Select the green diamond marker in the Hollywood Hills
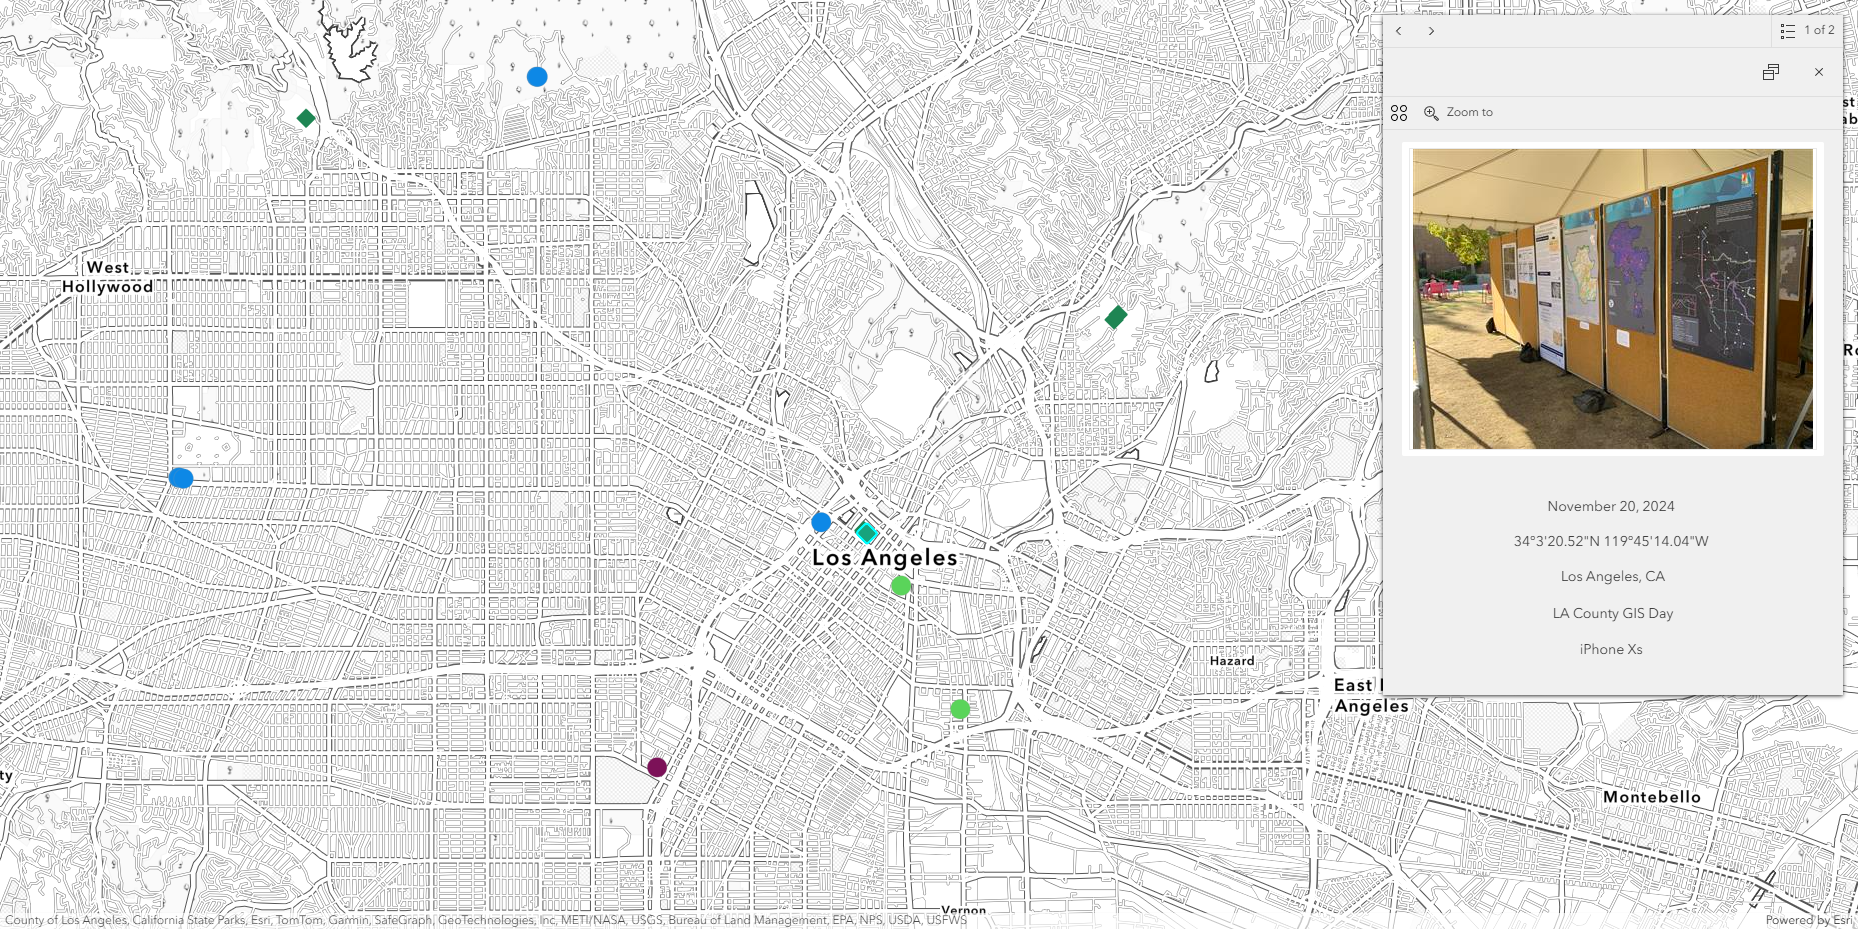Viewport: 1858px width, 929px height. (x=307, y=118)
